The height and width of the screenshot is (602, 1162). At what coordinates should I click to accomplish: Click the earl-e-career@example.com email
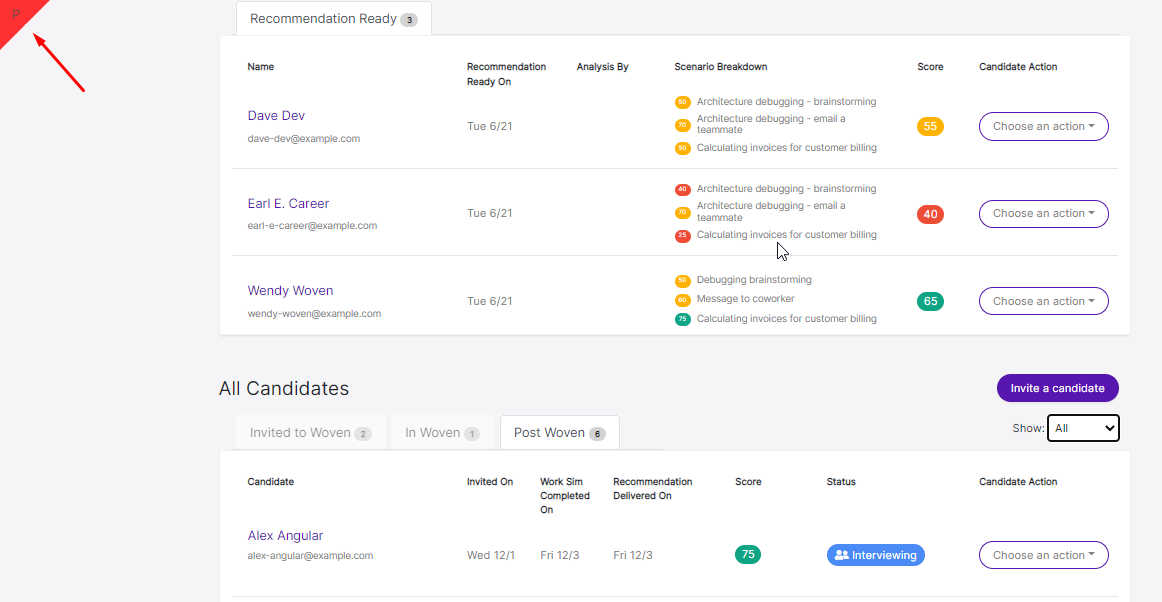(x=312, y=226)
